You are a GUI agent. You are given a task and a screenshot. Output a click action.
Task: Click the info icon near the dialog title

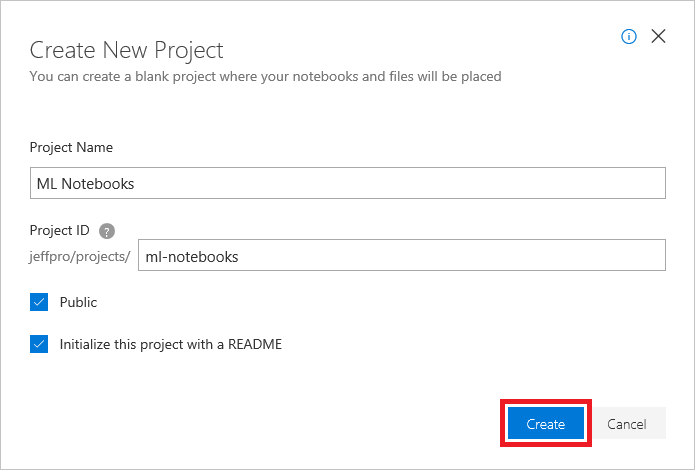[x=629, y=37]
